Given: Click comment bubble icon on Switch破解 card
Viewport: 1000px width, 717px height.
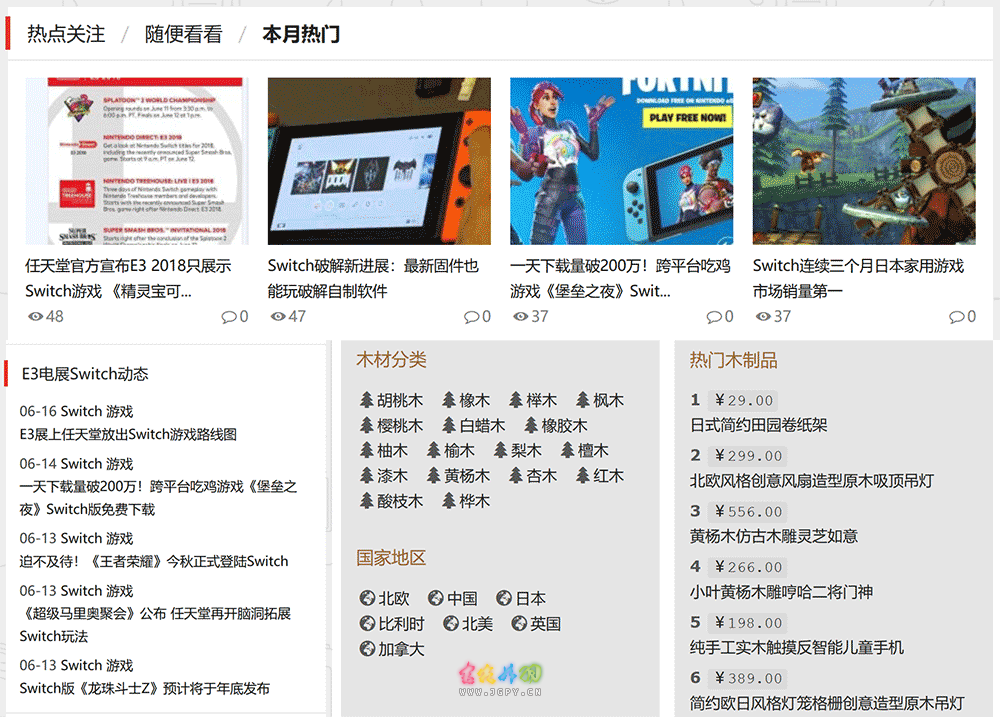Looking at the screenshot, I should [x=471, y=317].
